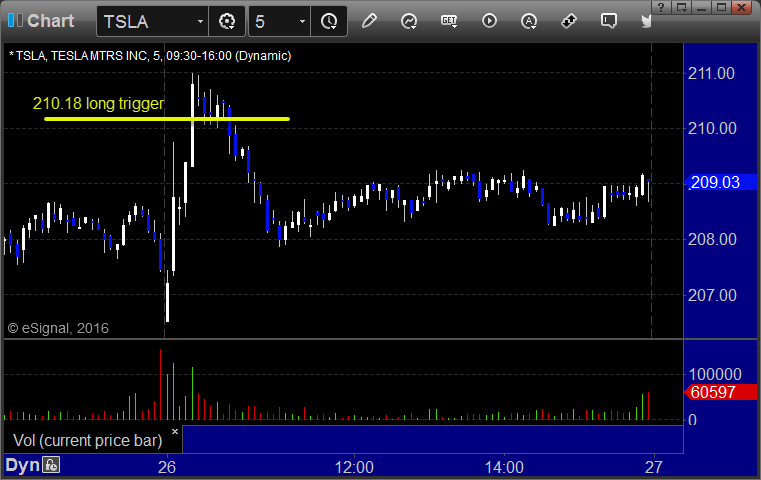Click the Twitter bird share icon
The height and width of the screenshot is (480, 761).
(646, 21)
